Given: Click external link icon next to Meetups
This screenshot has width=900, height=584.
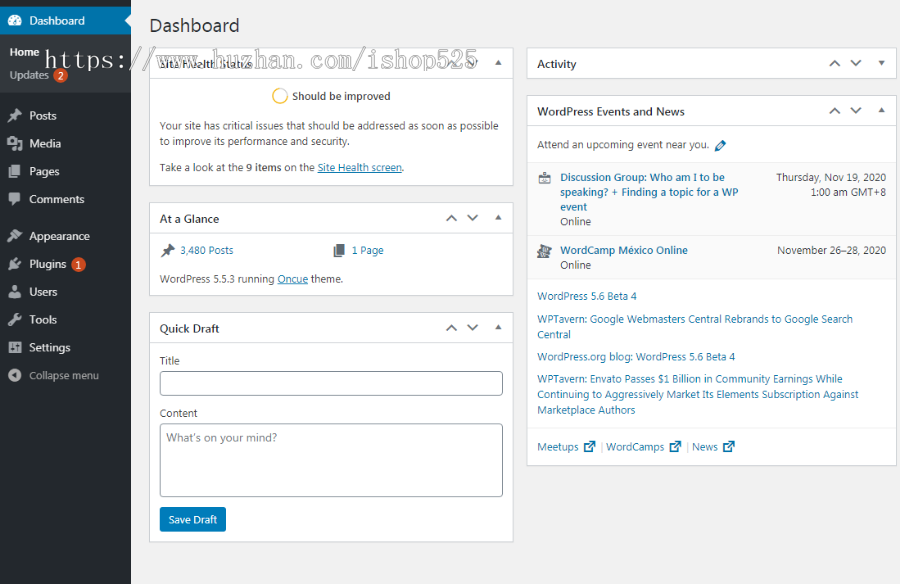Looking at the screenshot, I should point(589,447).
